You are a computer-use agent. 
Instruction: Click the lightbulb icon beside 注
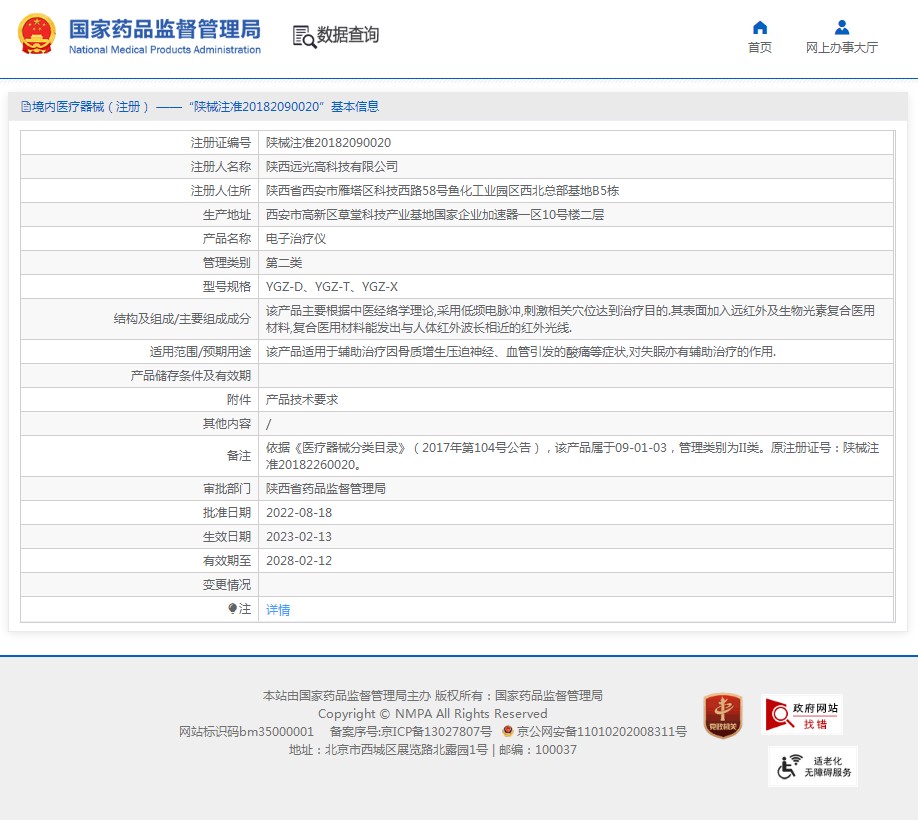point(232,608)
